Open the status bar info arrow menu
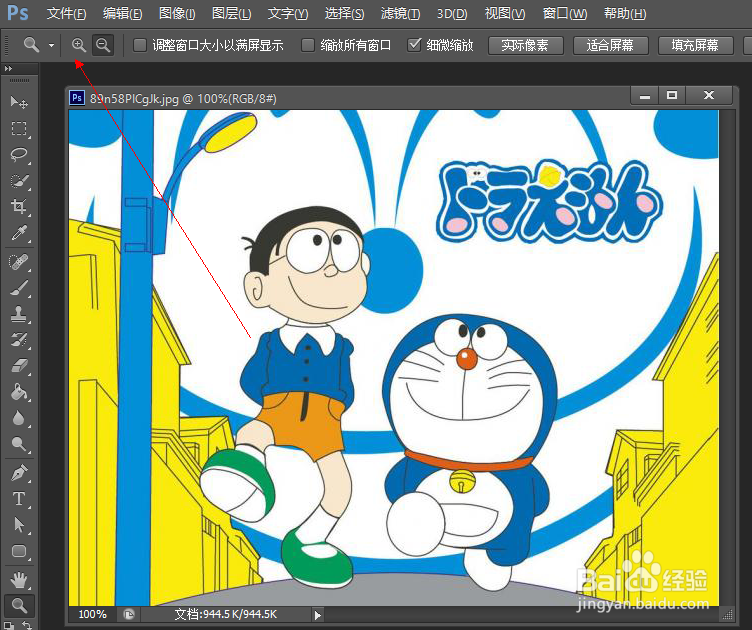The width and height of the screenshot is (752, 630). click(317, 615)
